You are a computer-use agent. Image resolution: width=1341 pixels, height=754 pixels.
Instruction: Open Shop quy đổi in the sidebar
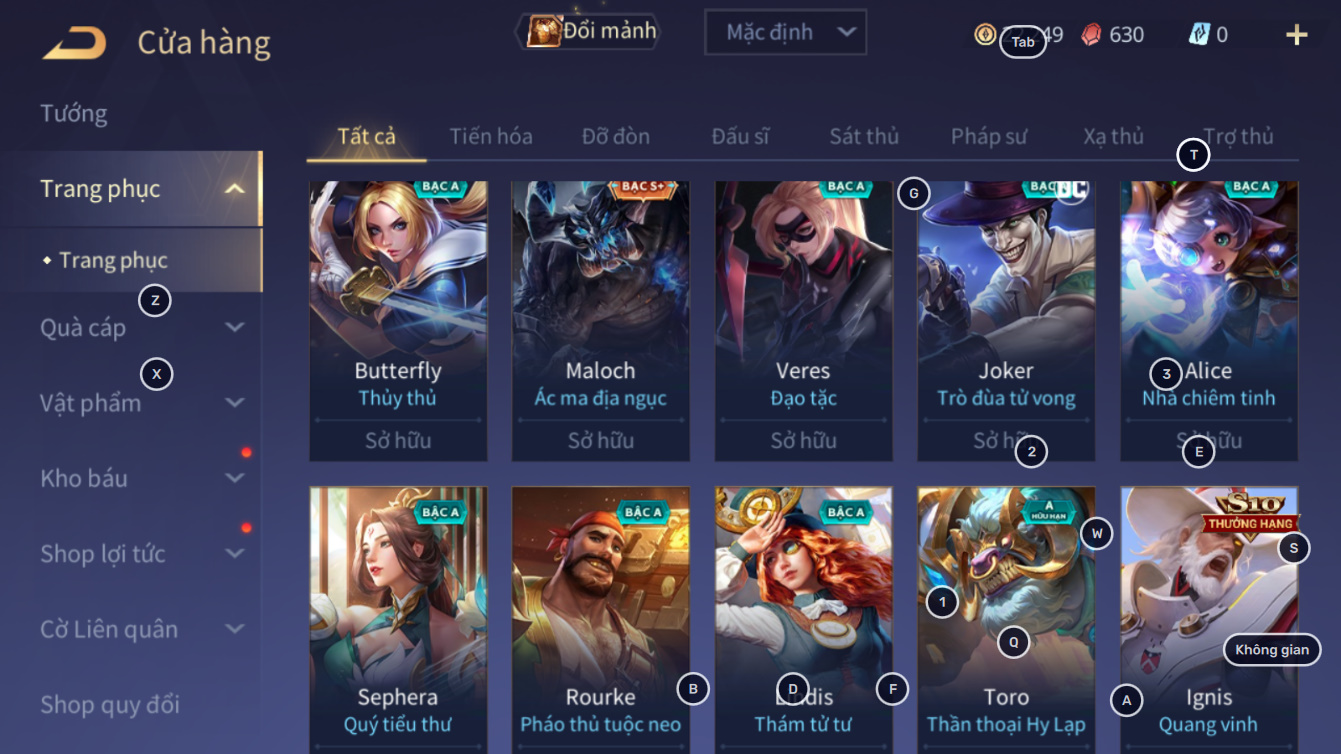click(x=110, y=704)
